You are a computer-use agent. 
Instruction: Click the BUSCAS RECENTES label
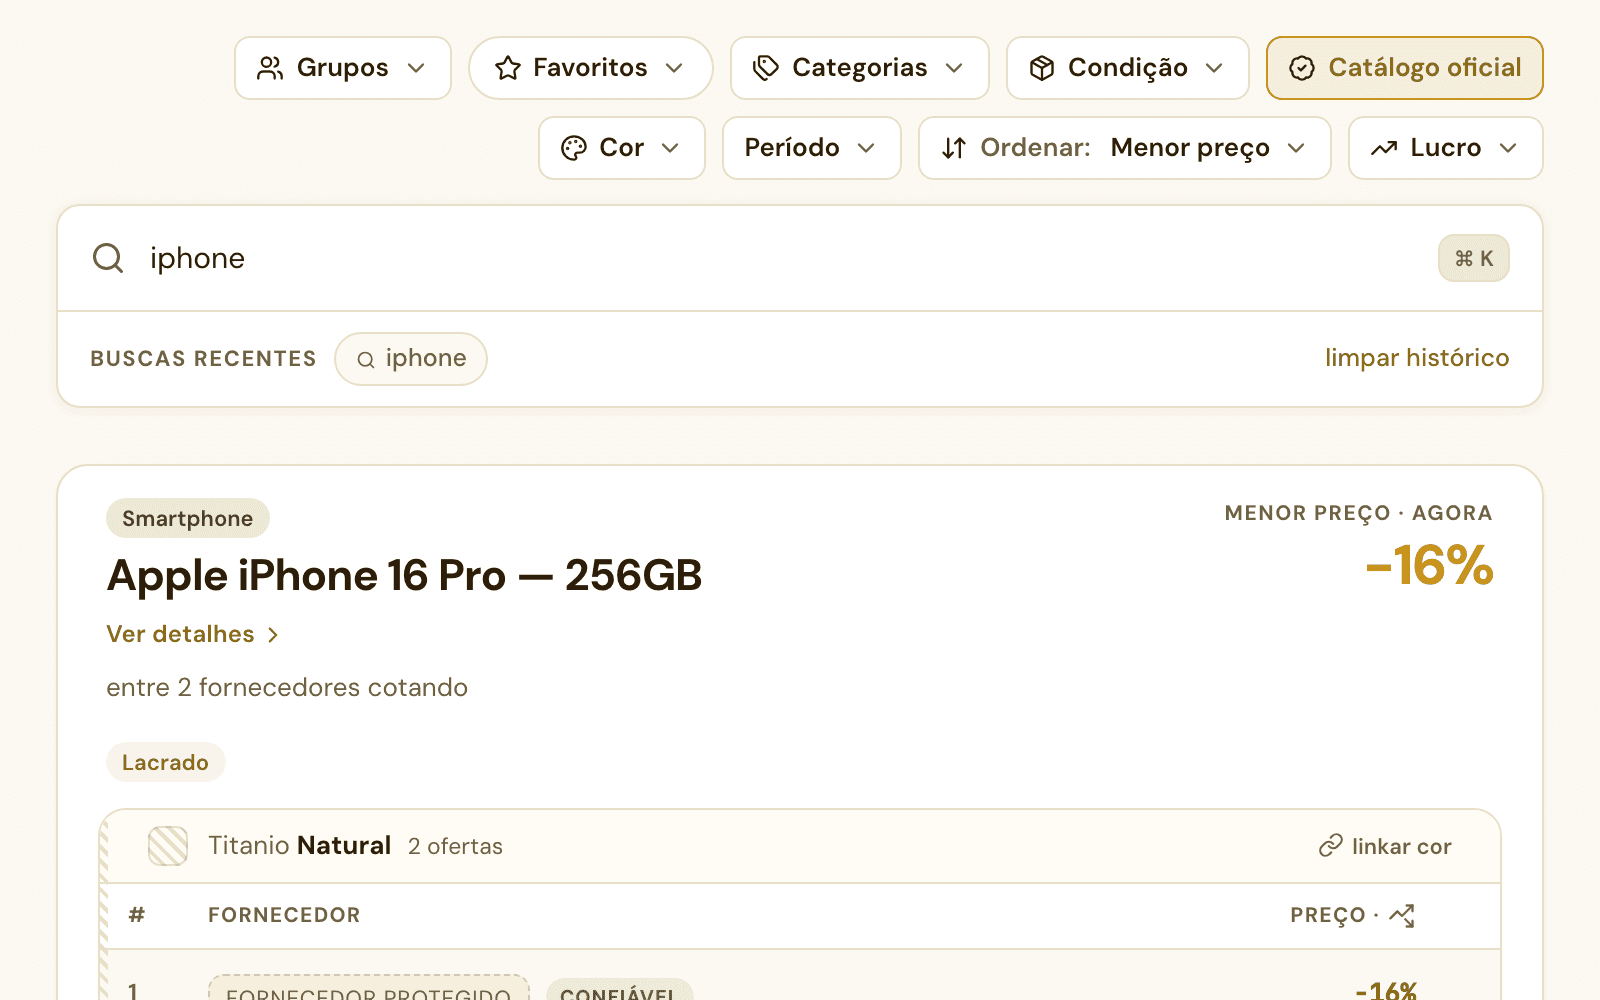pos(203,358)
